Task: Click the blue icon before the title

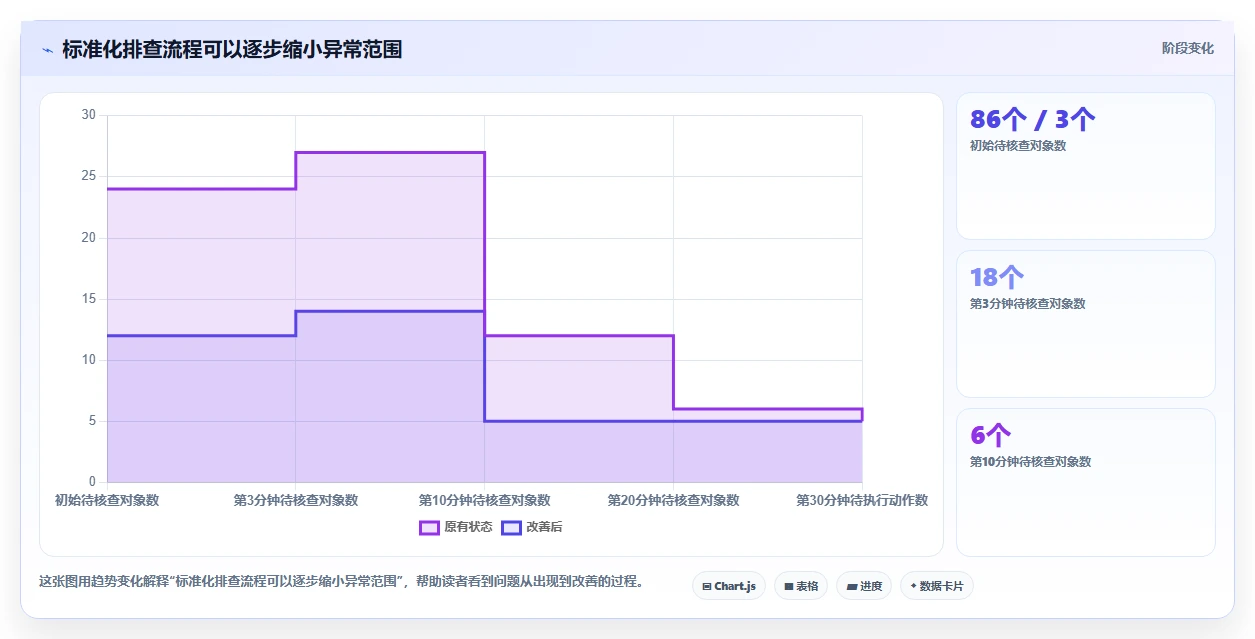Action: pos(47,49)
